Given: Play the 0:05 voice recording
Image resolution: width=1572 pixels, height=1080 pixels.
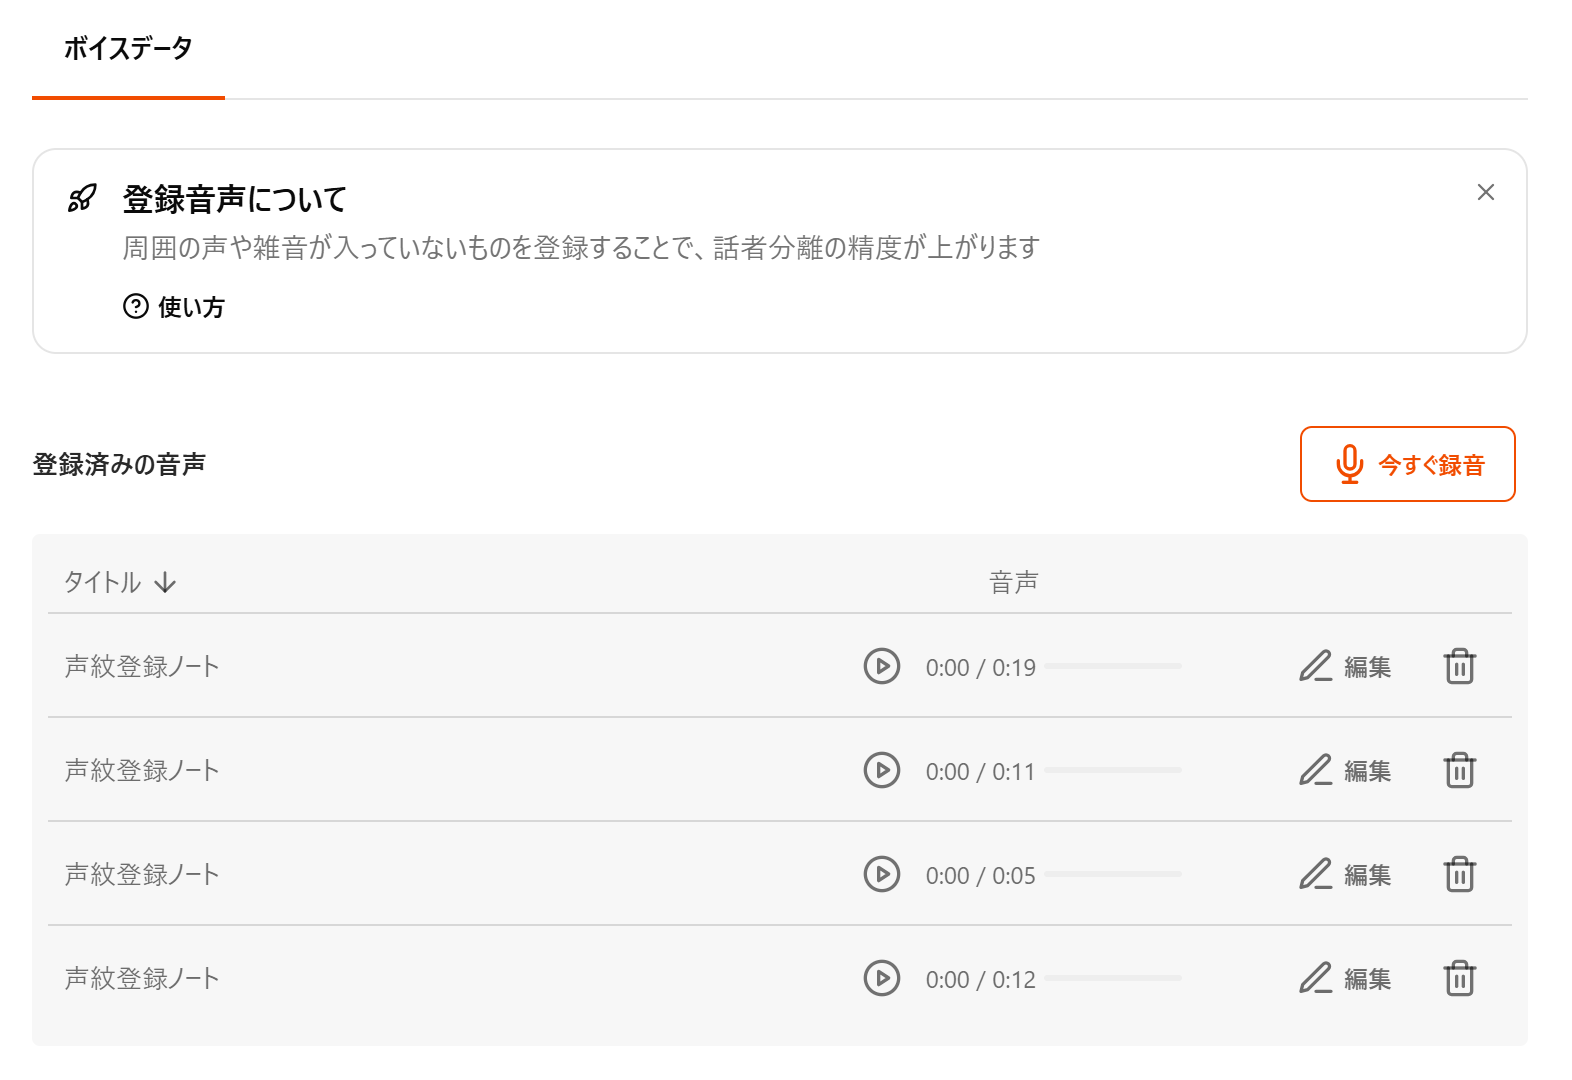Looking at the screenshot, I should pyautogui.click(x=881, y=874).
